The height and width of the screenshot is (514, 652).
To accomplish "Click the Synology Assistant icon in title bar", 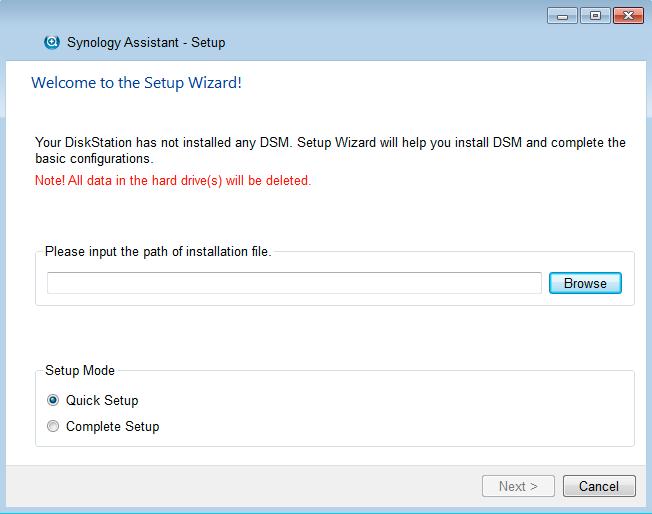I will 52,42.
